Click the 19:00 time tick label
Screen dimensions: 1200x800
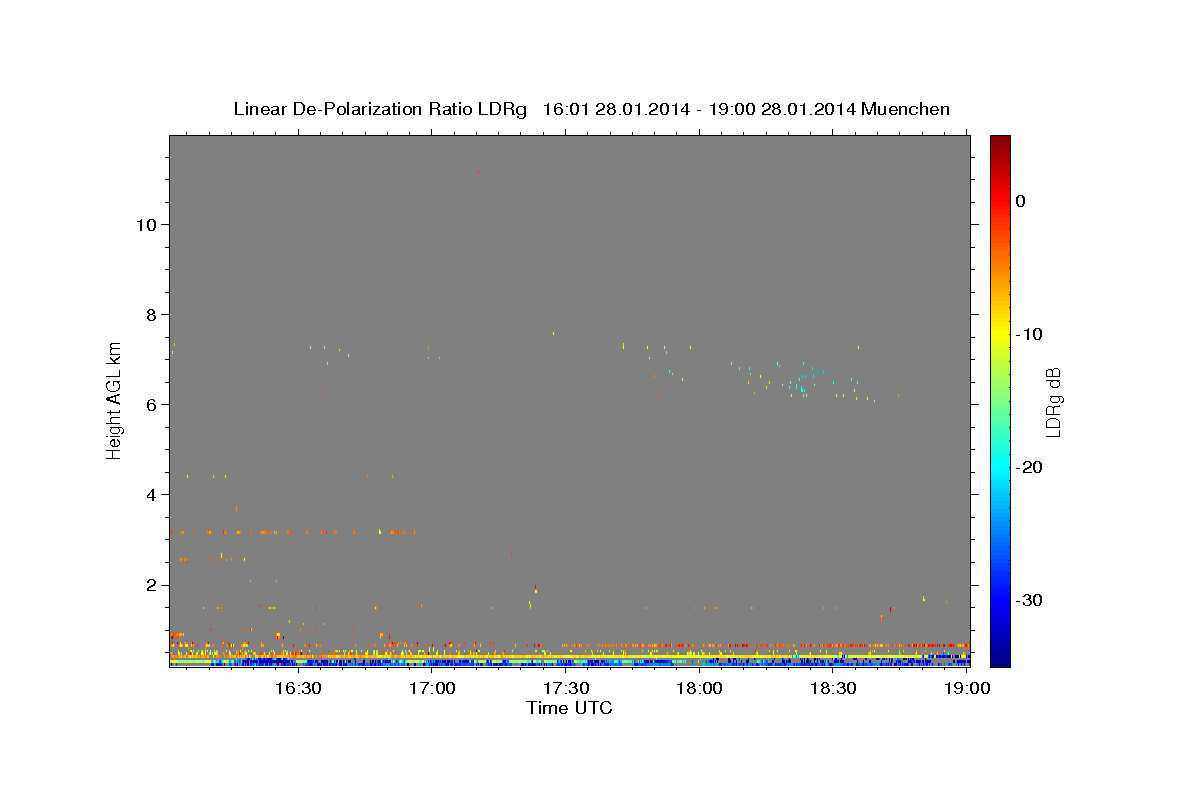[968, 688]
